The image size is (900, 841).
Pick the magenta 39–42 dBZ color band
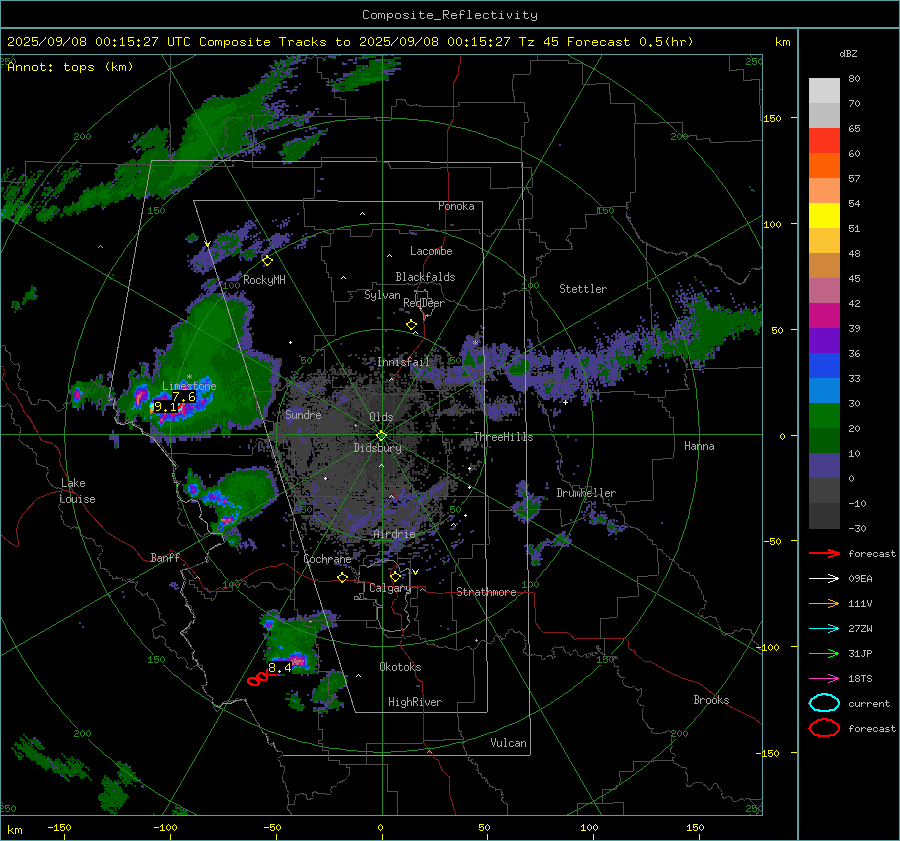click(x=824, y=316)
